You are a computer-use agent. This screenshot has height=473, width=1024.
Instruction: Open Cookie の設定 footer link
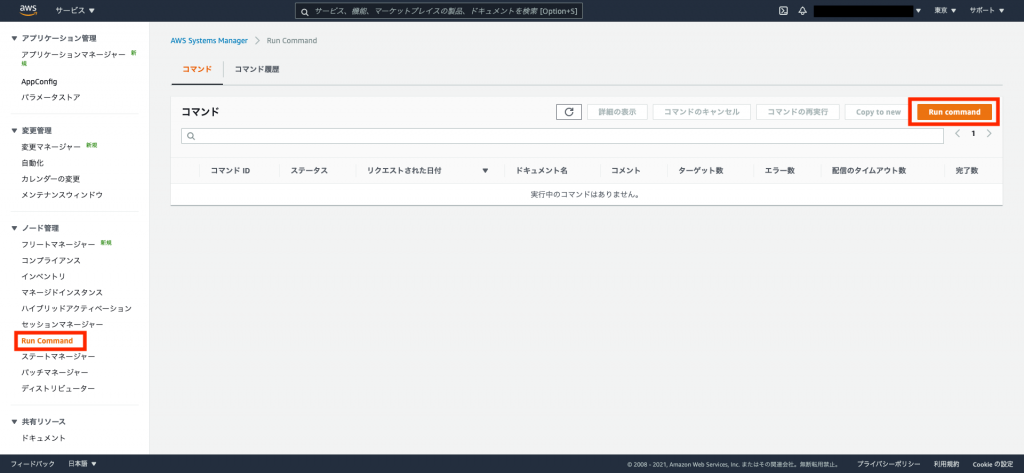[993, 464]
